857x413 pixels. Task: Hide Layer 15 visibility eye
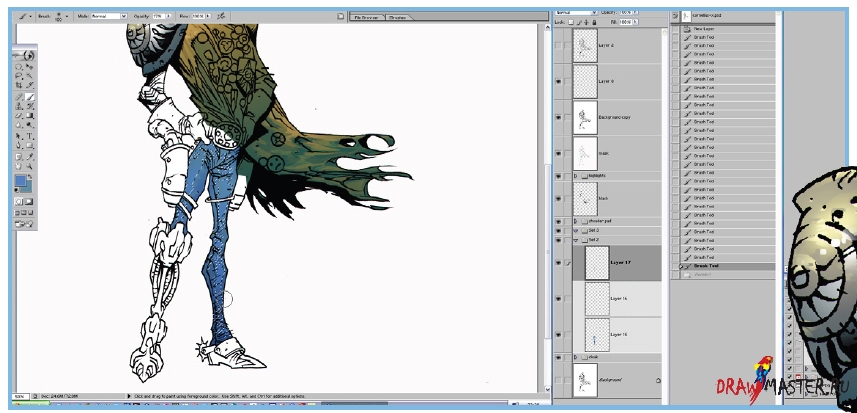(558, 334)
